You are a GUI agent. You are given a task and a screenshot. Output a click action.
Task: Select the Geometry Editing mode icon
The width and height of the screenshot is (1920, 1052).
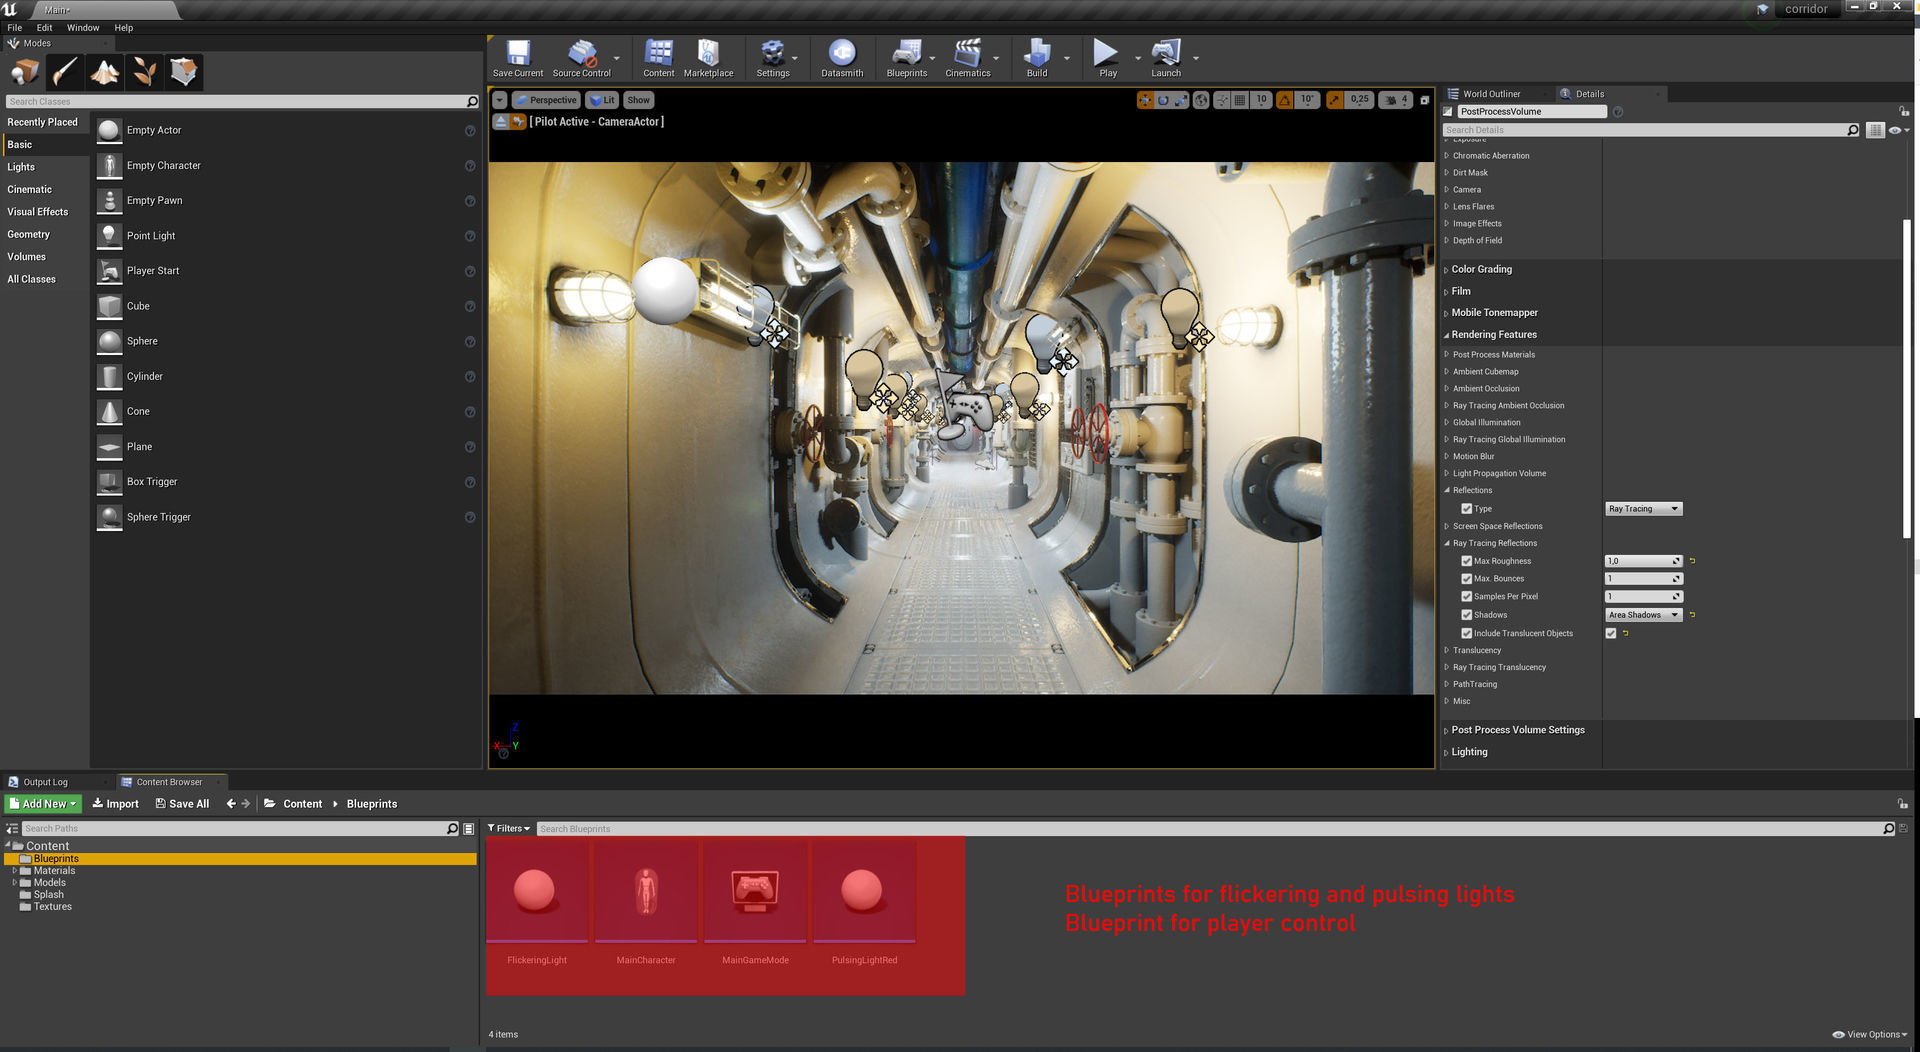pyautogui.click(x=184, y=72)
